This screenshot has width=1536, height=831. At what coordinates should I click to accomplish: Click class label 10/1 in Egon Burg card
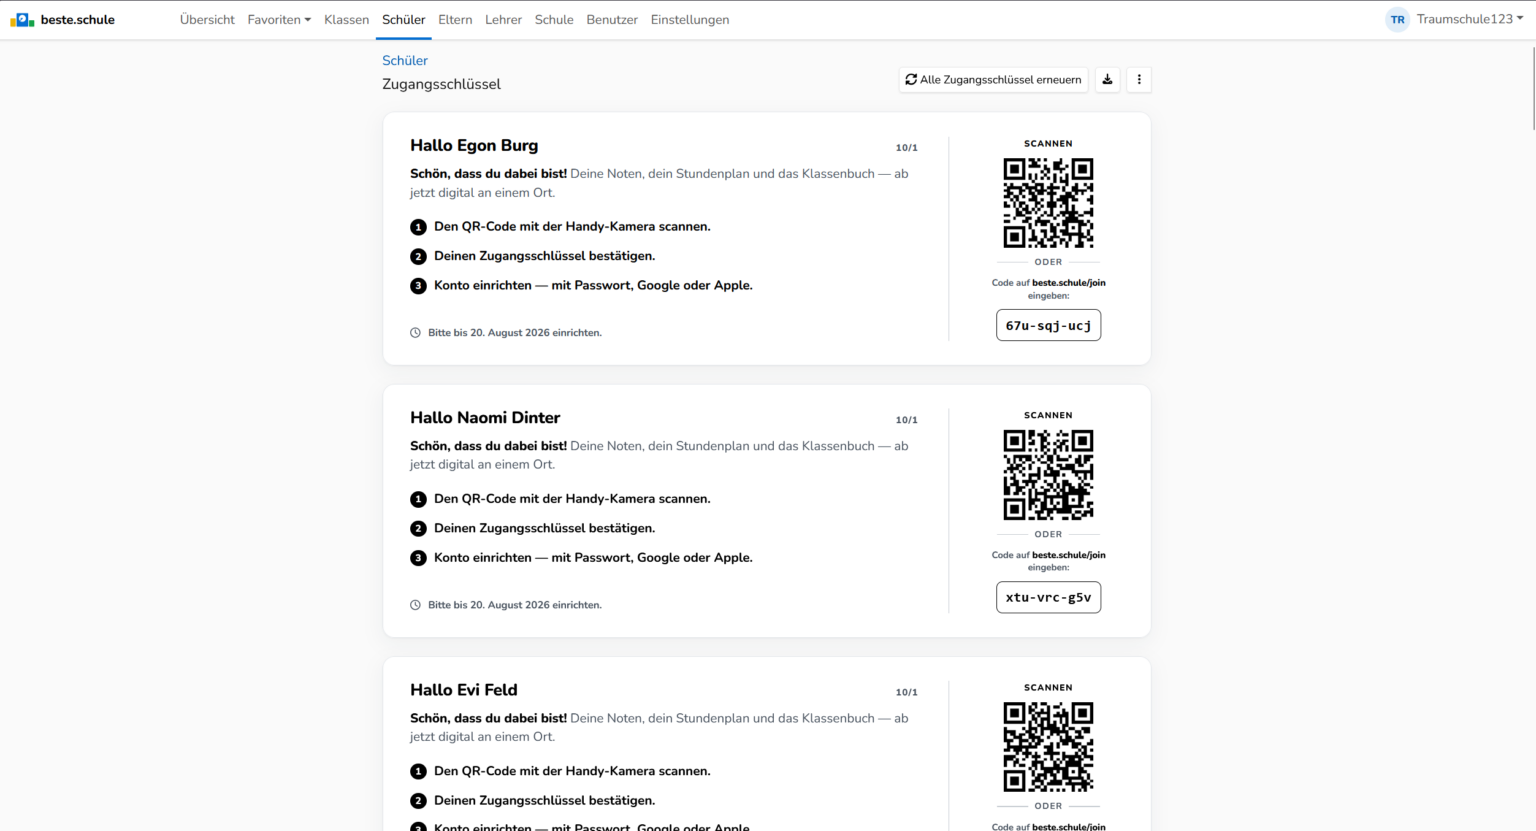coord(906,148)
